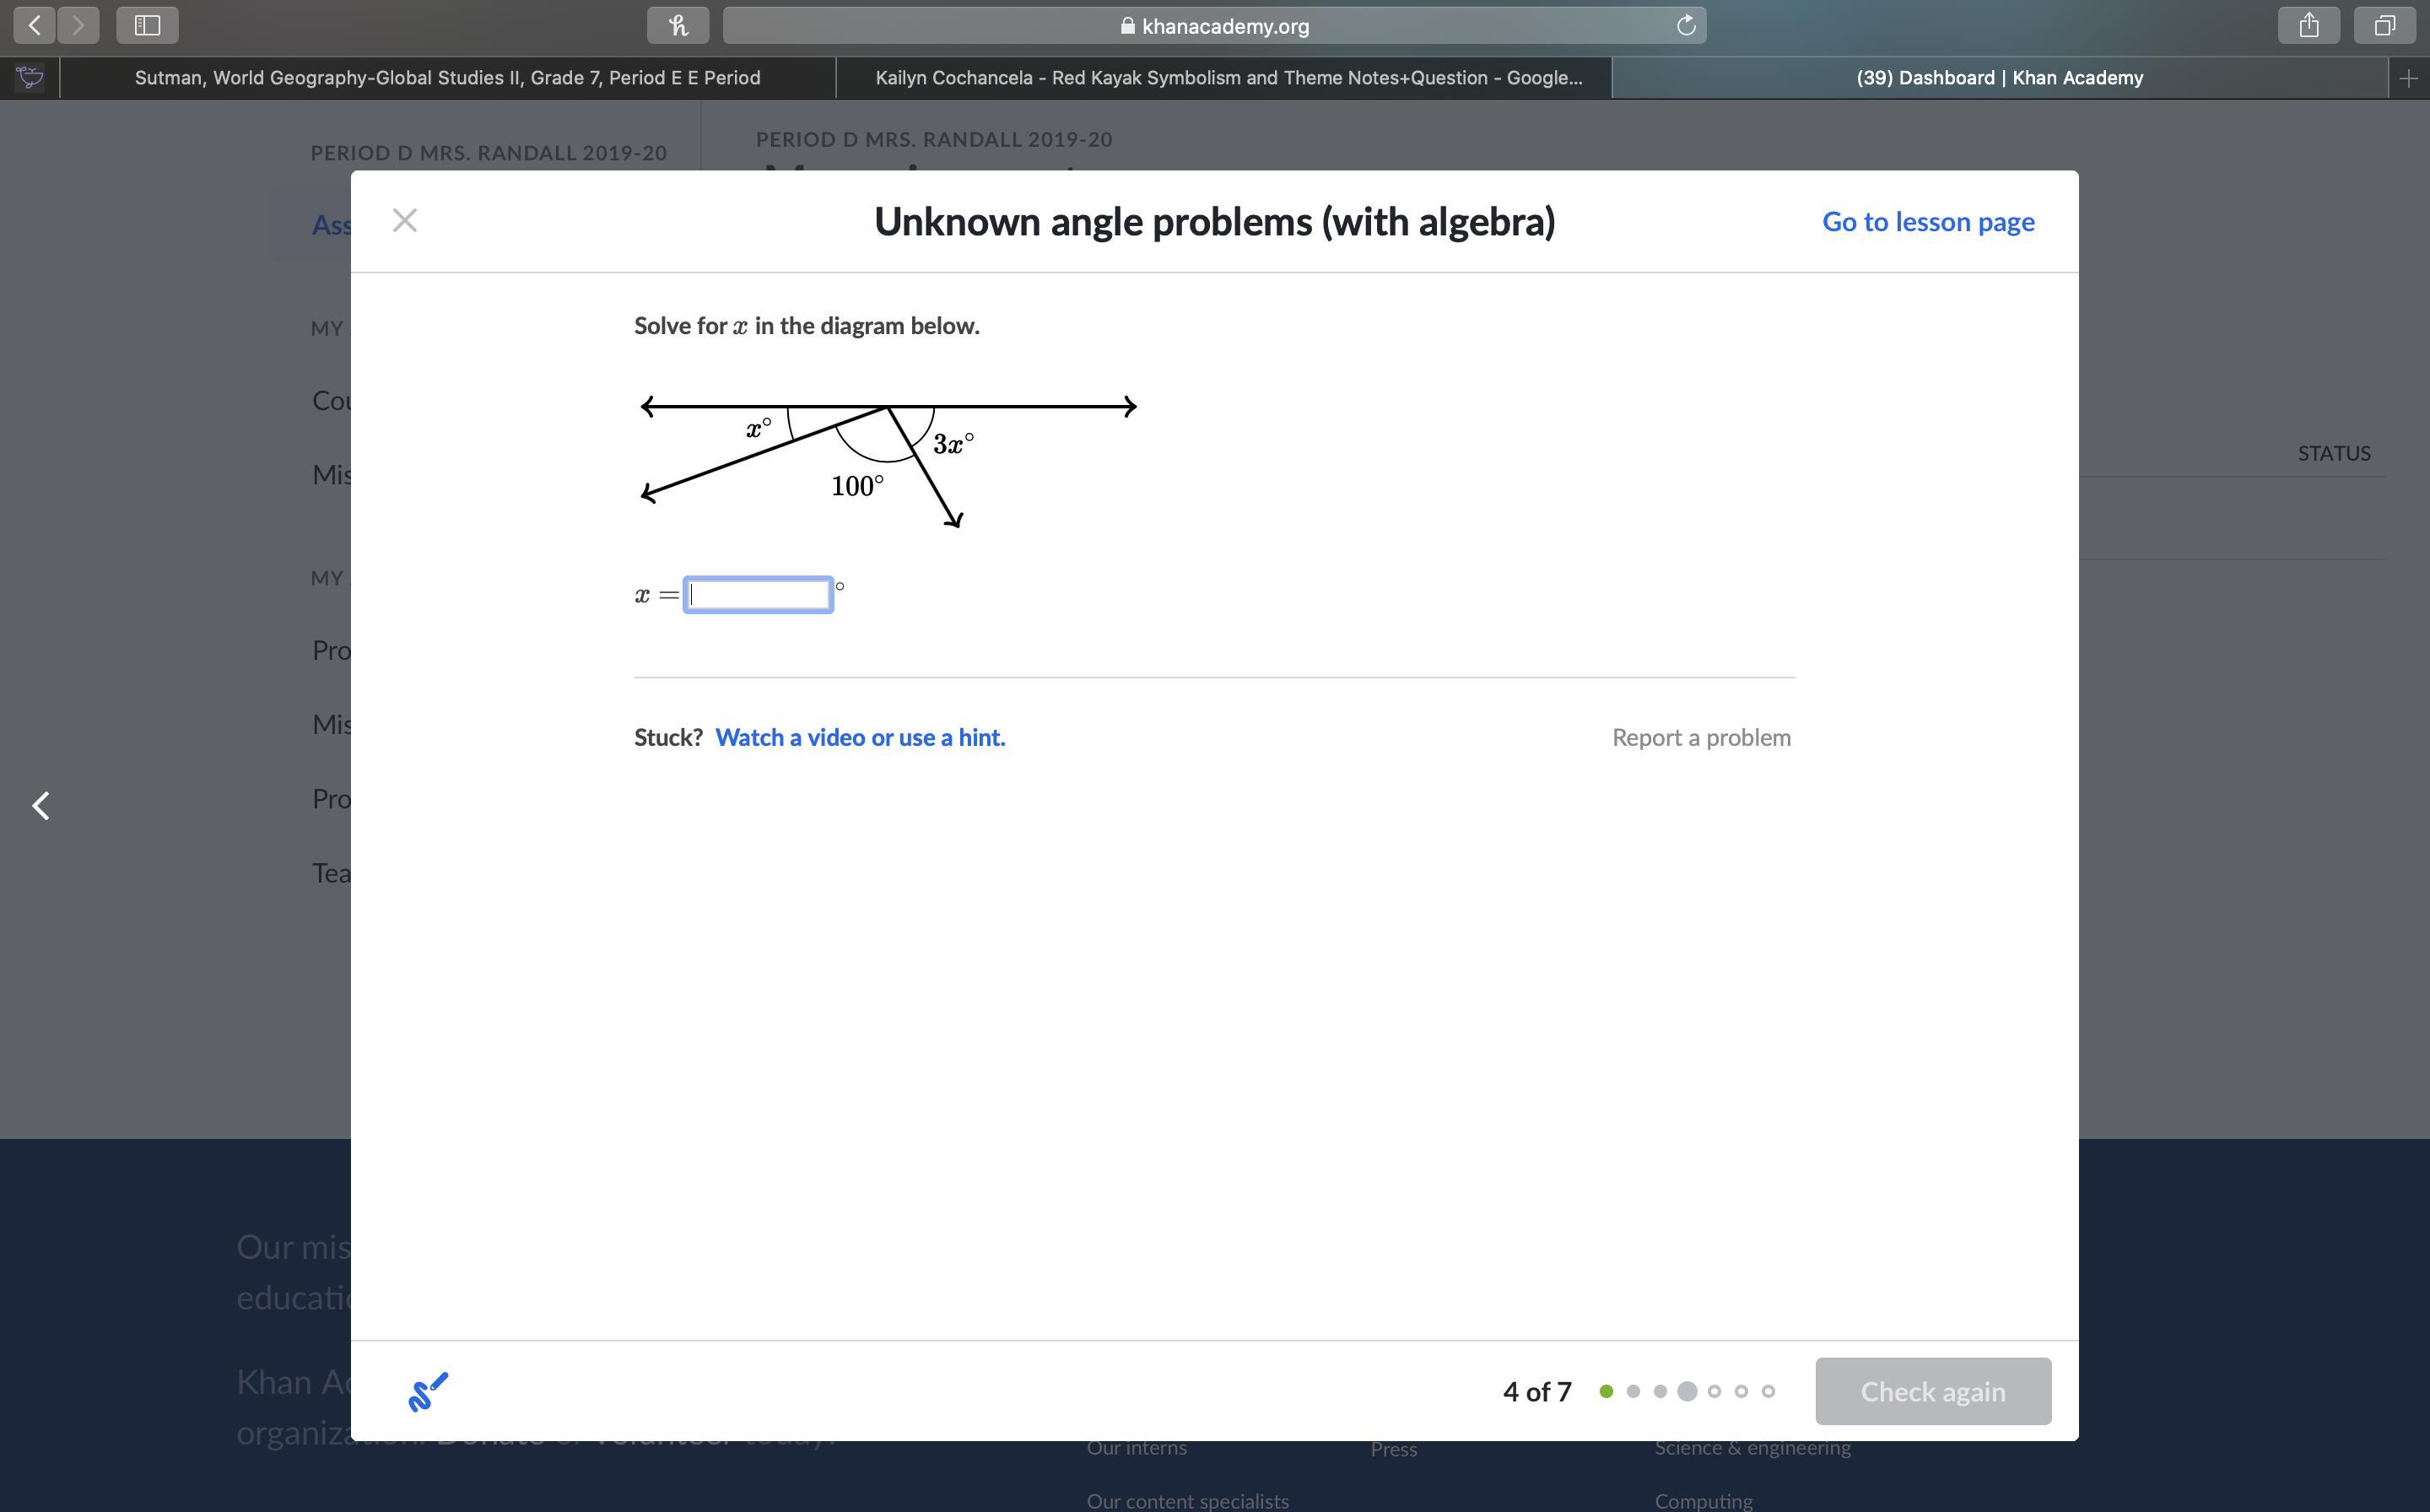This screenshot has height=1512, width=2430.
Task: Click the green first progress dot
Action: pos(1606,1391)
